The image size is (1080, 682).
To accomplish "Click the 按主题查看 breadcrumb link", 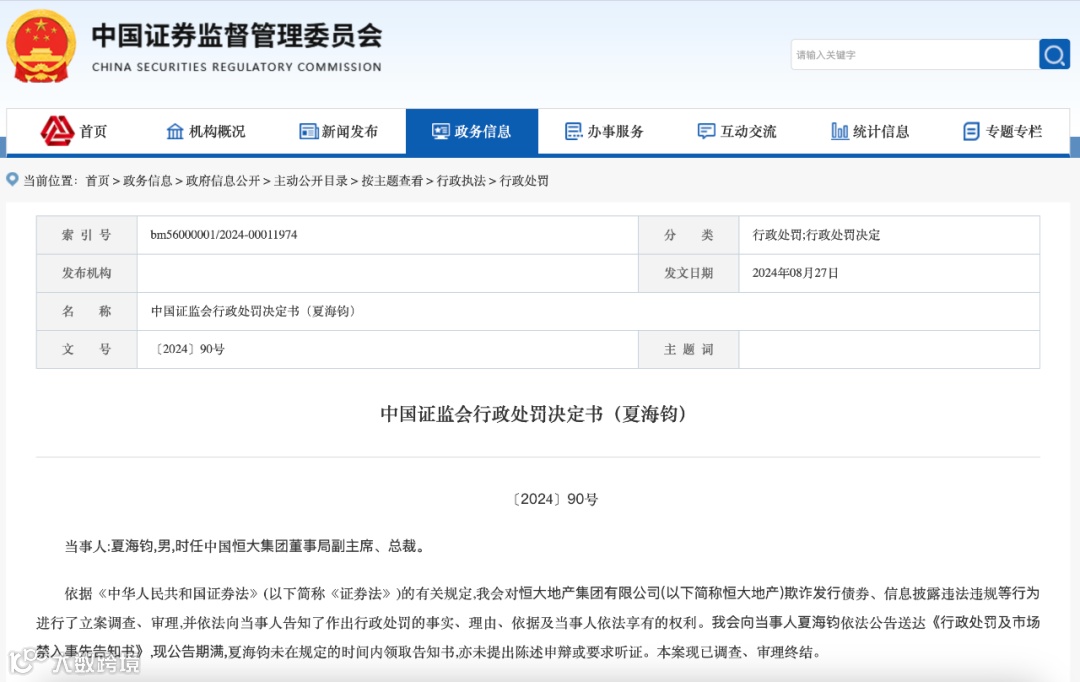I will tap(392, 180).
